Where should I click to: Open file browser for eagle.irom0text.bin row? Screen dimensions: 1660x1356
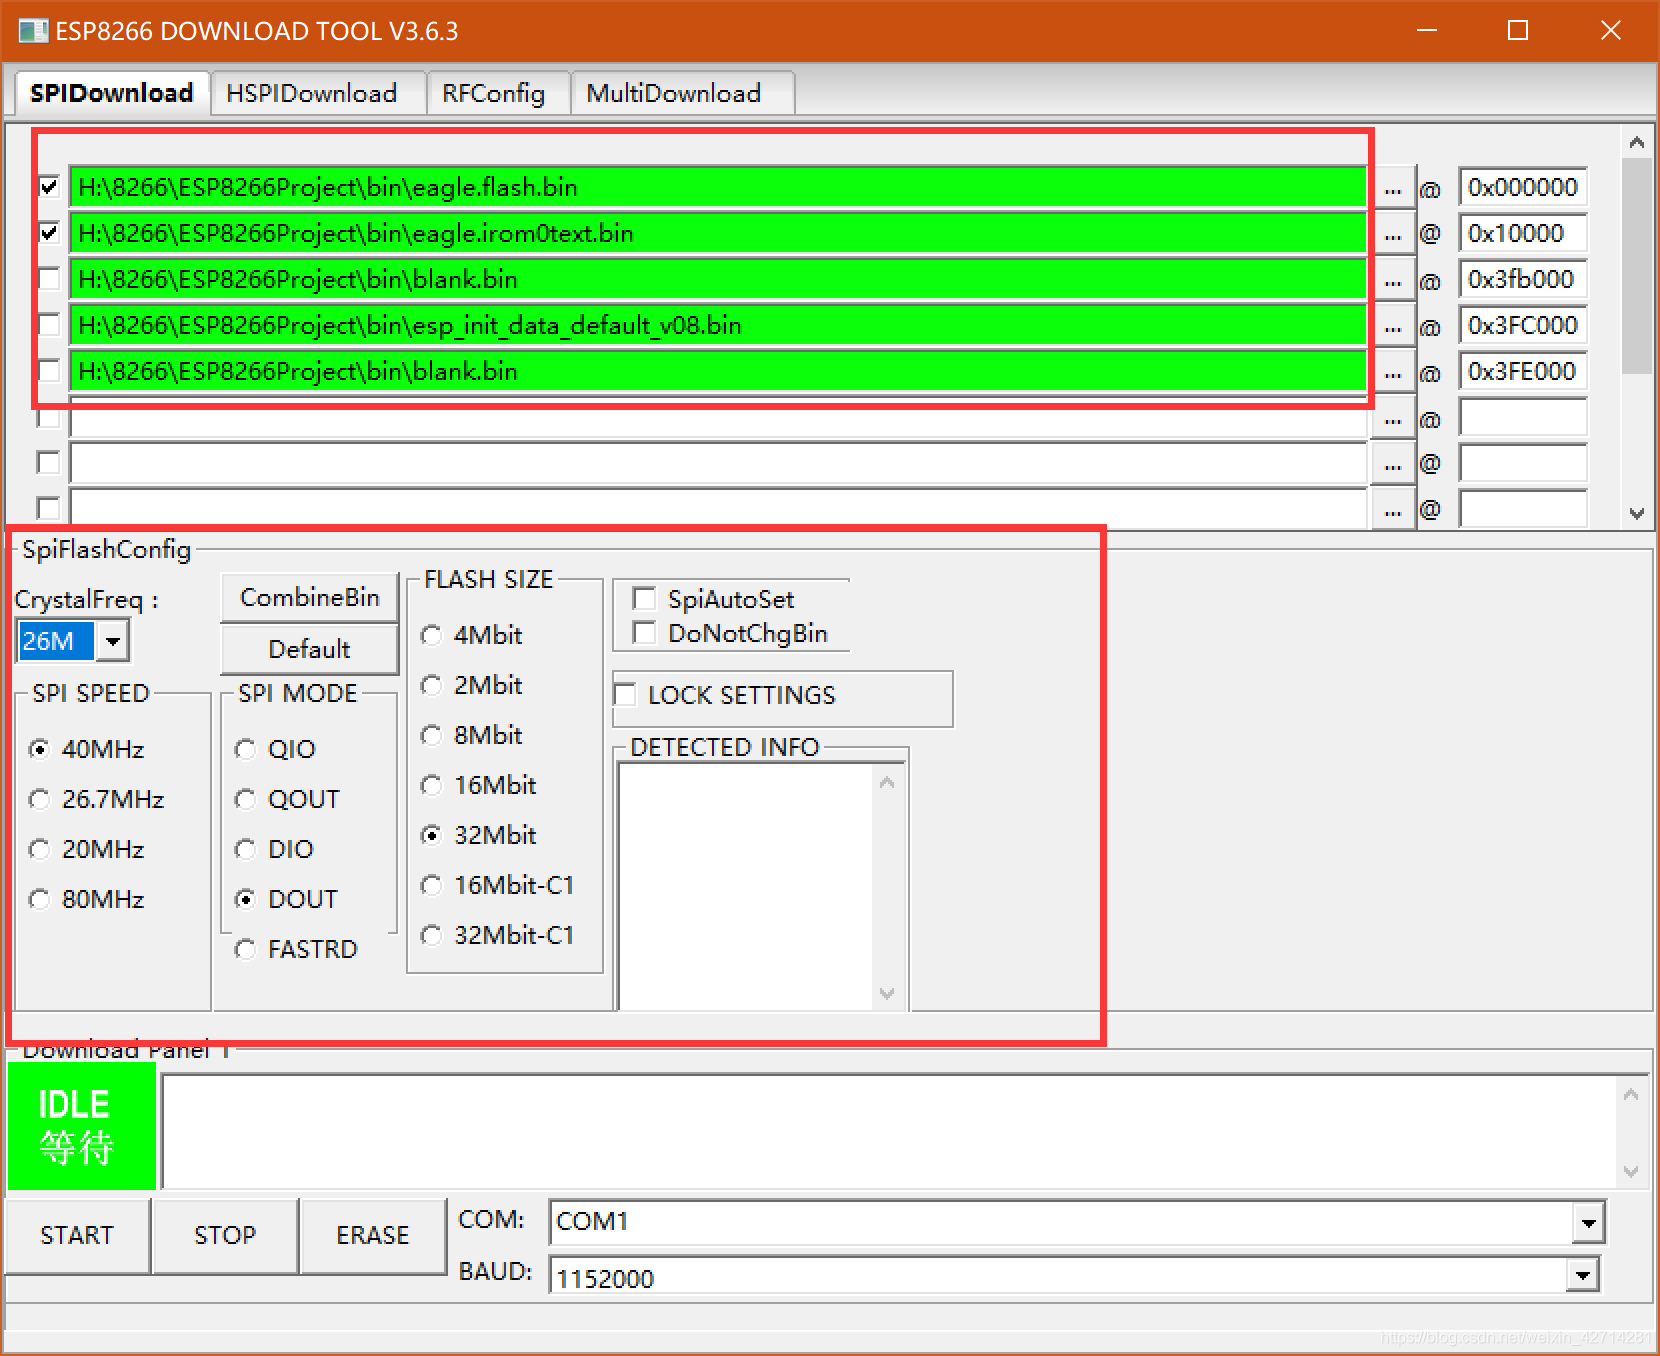pos(1392,233)
